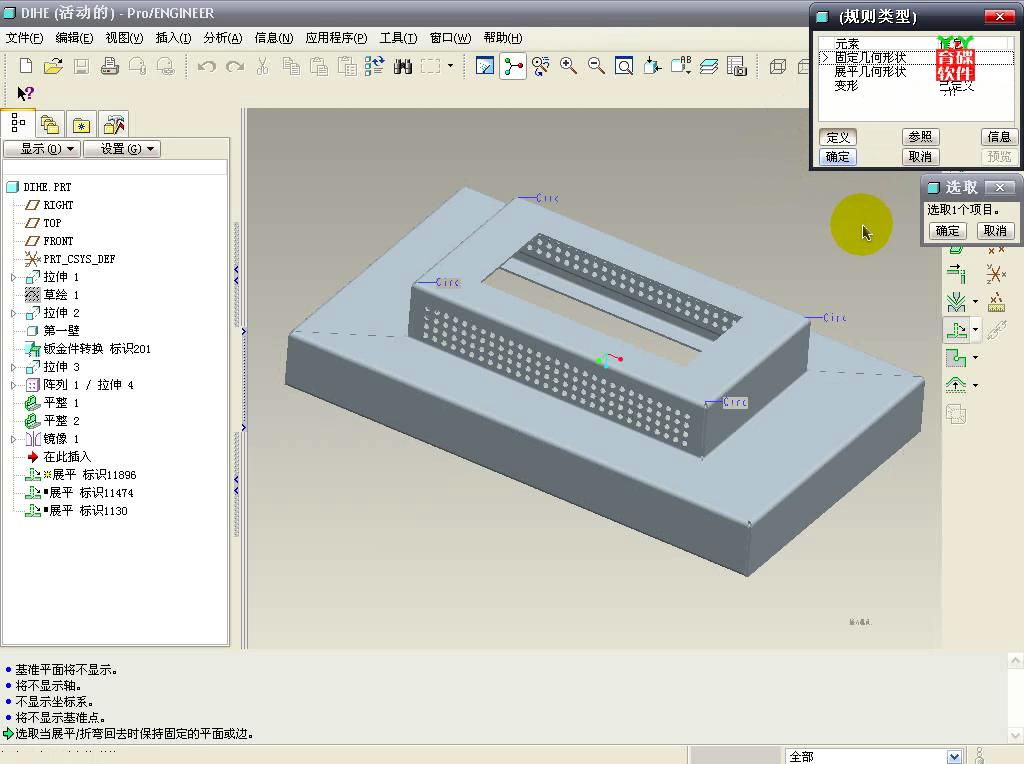The image size is (1024, 764).
Task: Select PRT_CSYS_DEF in the tree
Action: 70,259
